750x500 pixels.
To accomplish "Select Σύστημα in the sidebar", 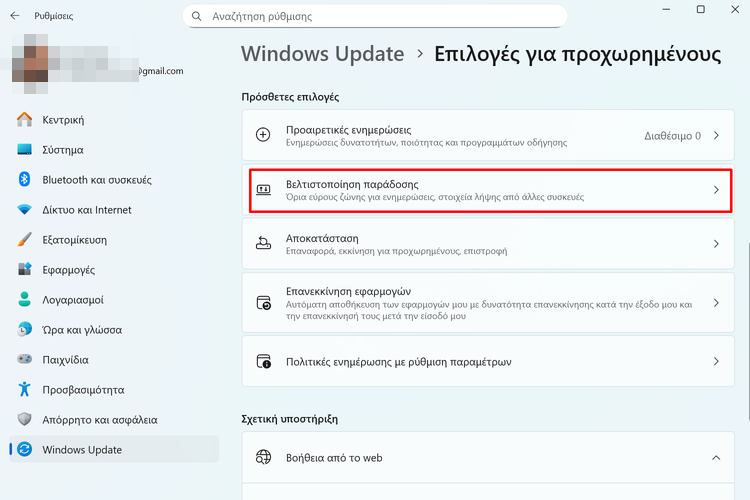I will (x=63, y=150).
